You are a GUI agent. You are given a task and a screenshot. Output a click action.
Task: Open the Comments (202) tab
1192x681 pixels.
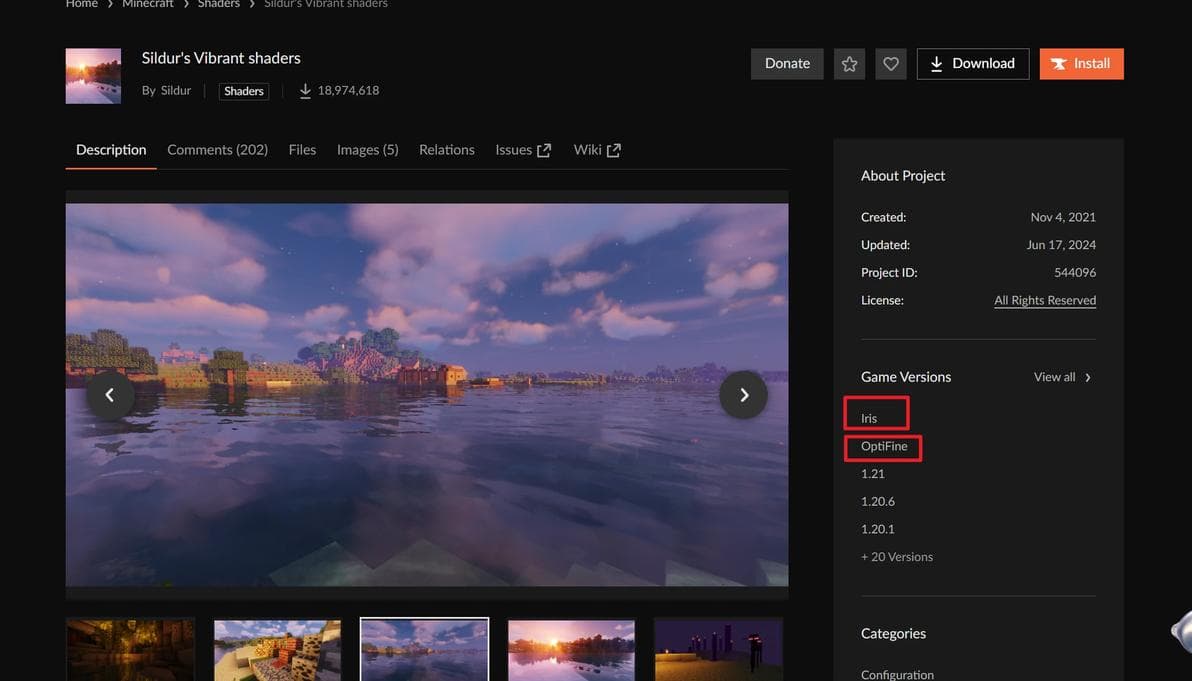(x=217, y=150)
